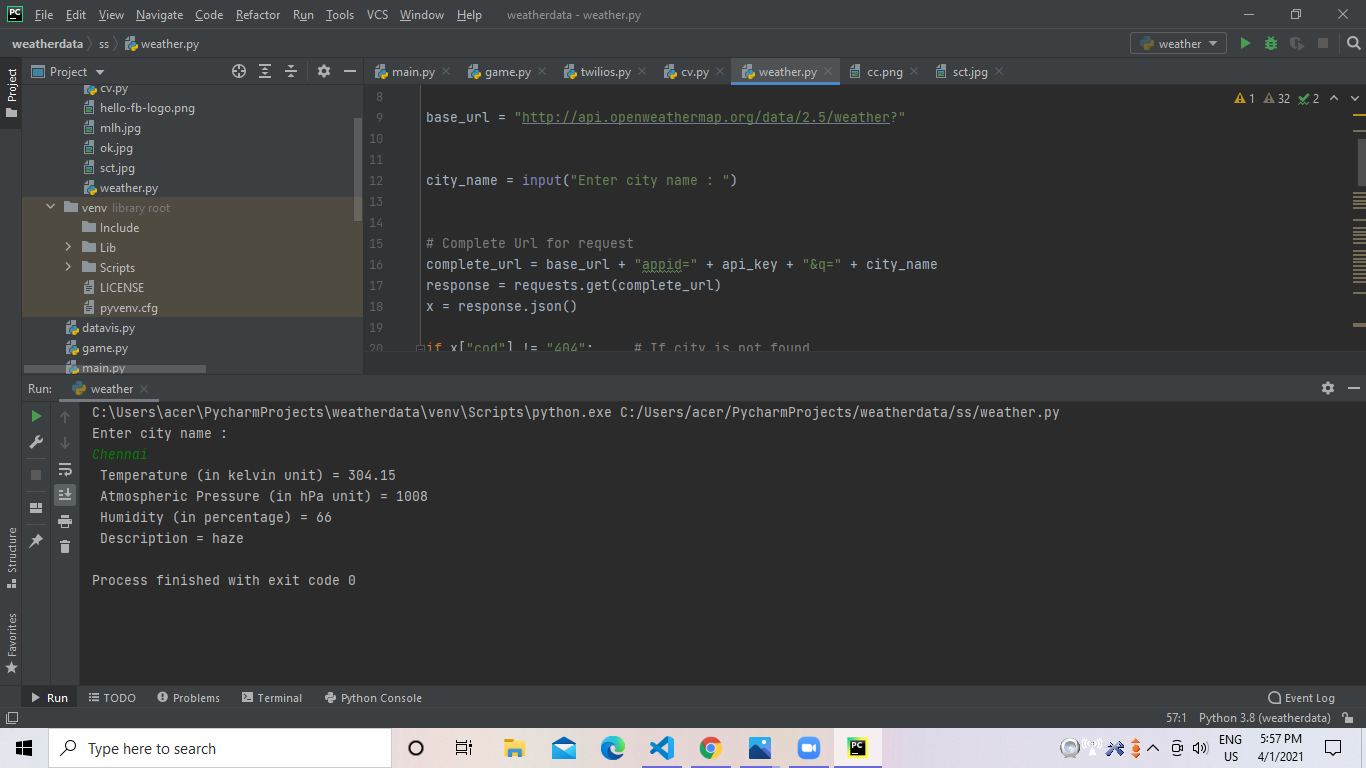Click the Up the stack trace arrow

pos(65,416)
